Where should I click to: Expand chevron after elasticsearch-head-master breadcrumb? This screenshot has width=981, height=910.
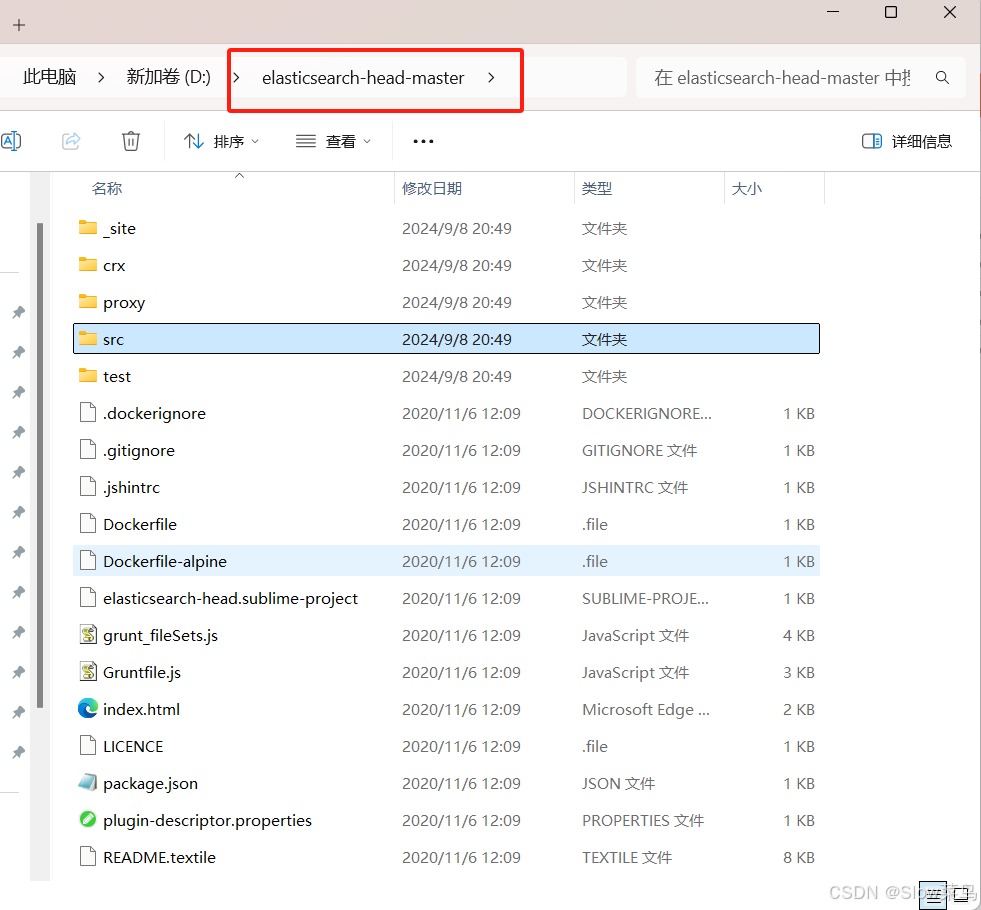tap(491, 78)
